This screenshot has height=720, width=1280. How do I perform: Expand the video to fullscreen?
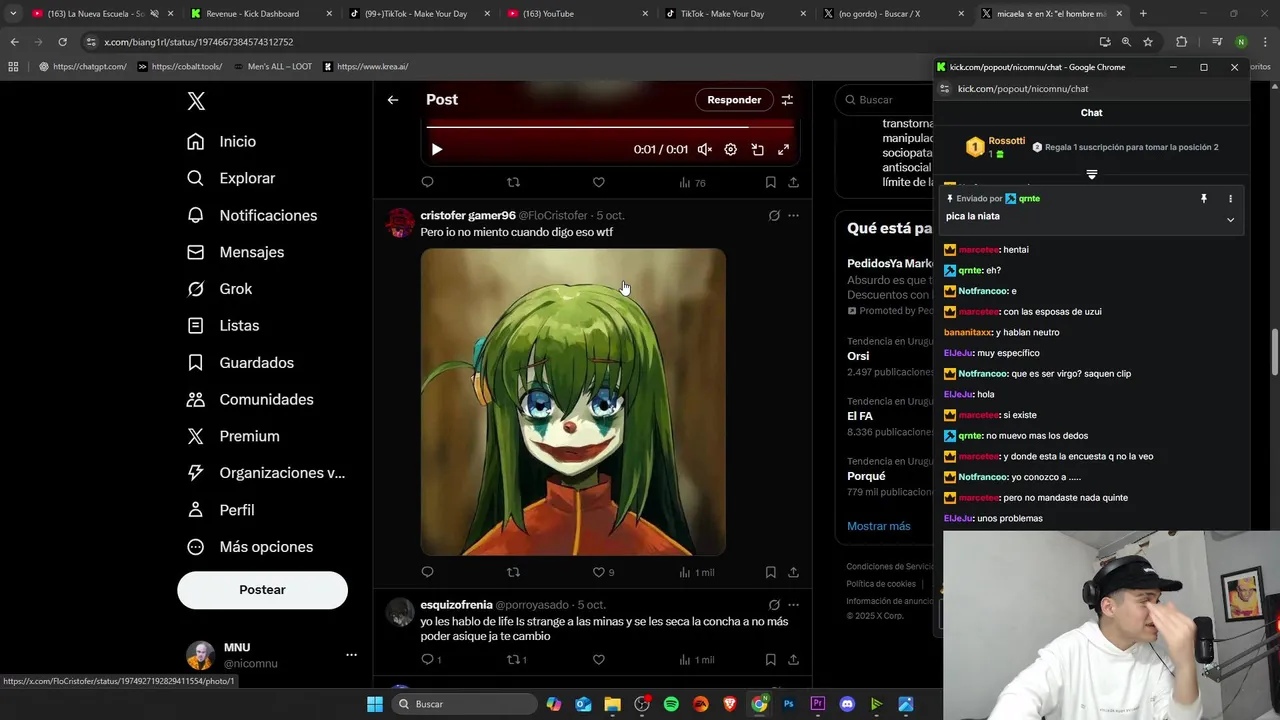[x=783, y=149]
